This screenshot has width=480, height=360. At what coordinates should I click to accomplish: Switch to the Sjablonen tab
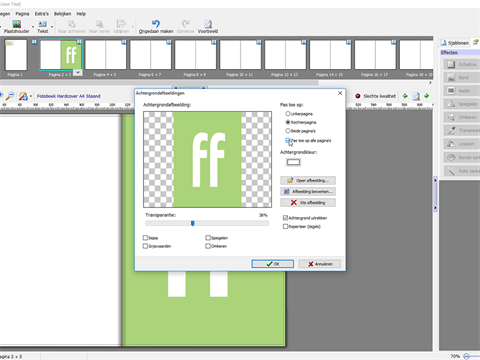[x=455, y=43]
